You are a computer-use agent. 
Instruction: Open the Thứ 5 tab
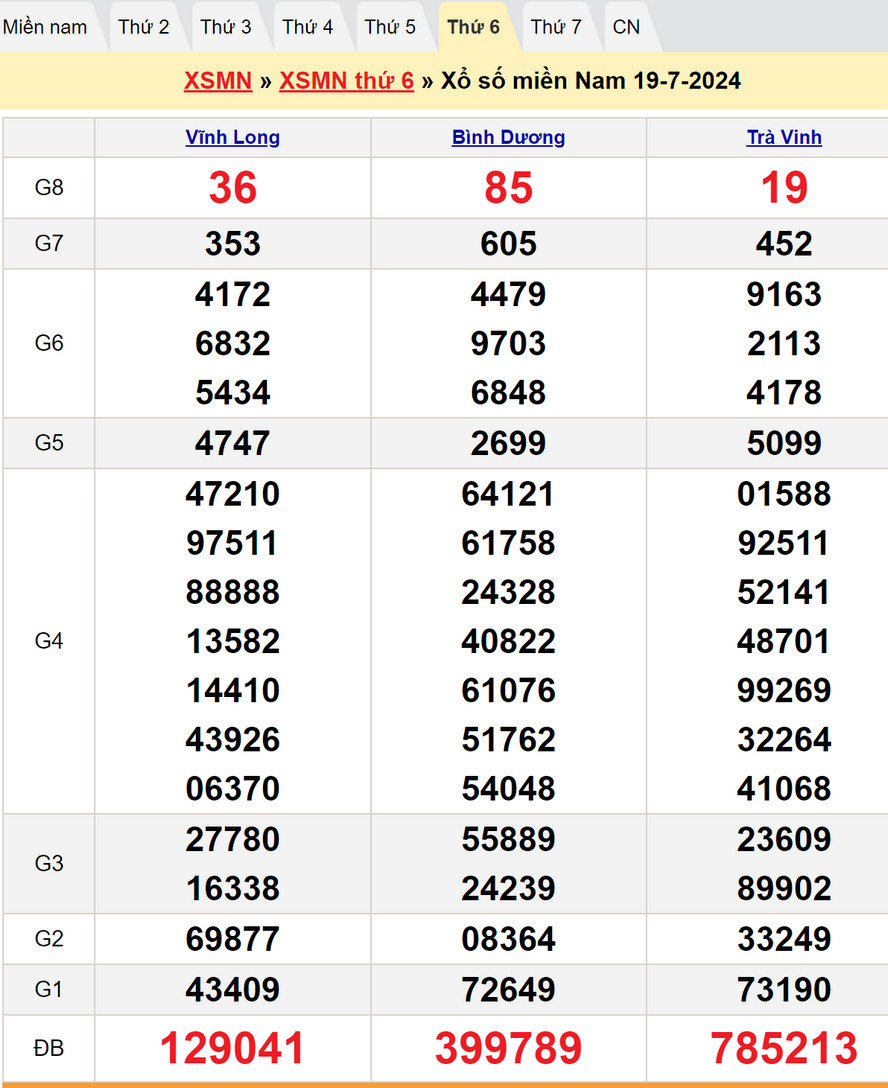click(x=390, y=27)
